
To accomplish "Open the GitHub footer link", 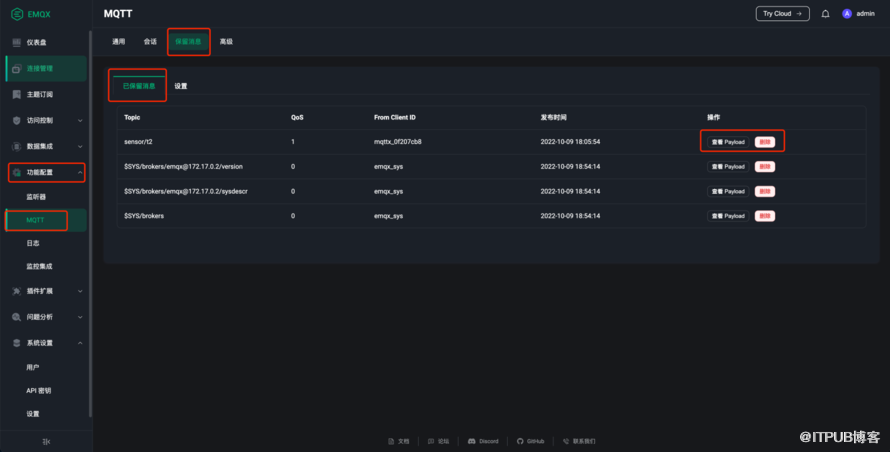I will pyautogui.click(x=531, y=440).
